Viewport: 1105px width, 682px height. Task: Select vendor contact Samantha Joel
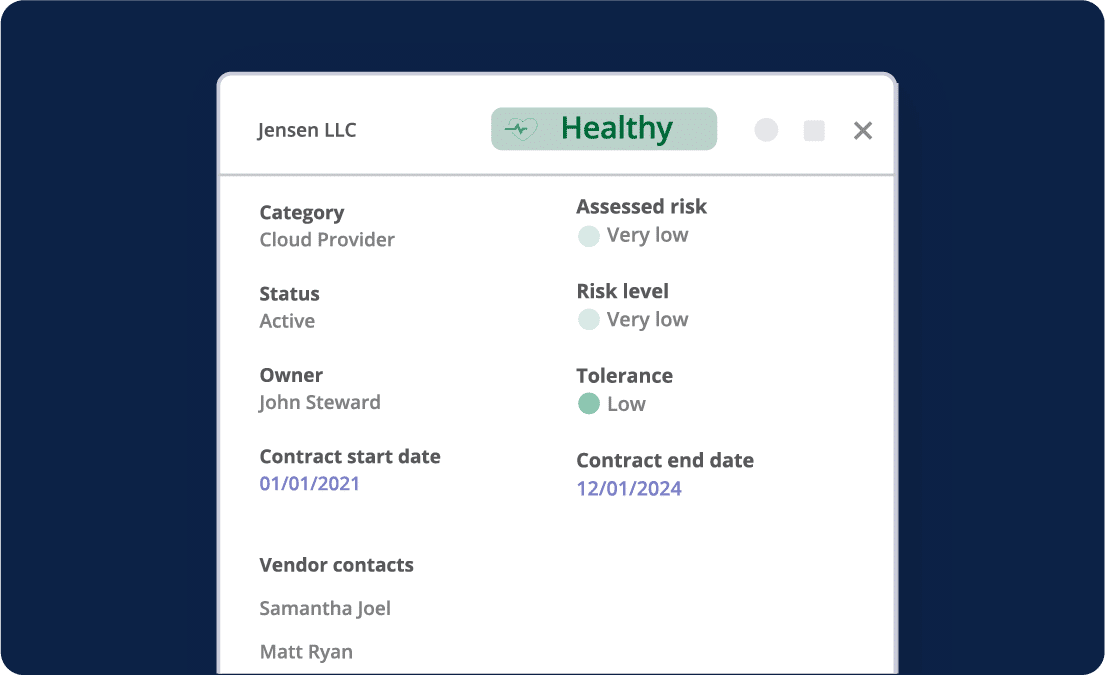click(x=325, y=608)
